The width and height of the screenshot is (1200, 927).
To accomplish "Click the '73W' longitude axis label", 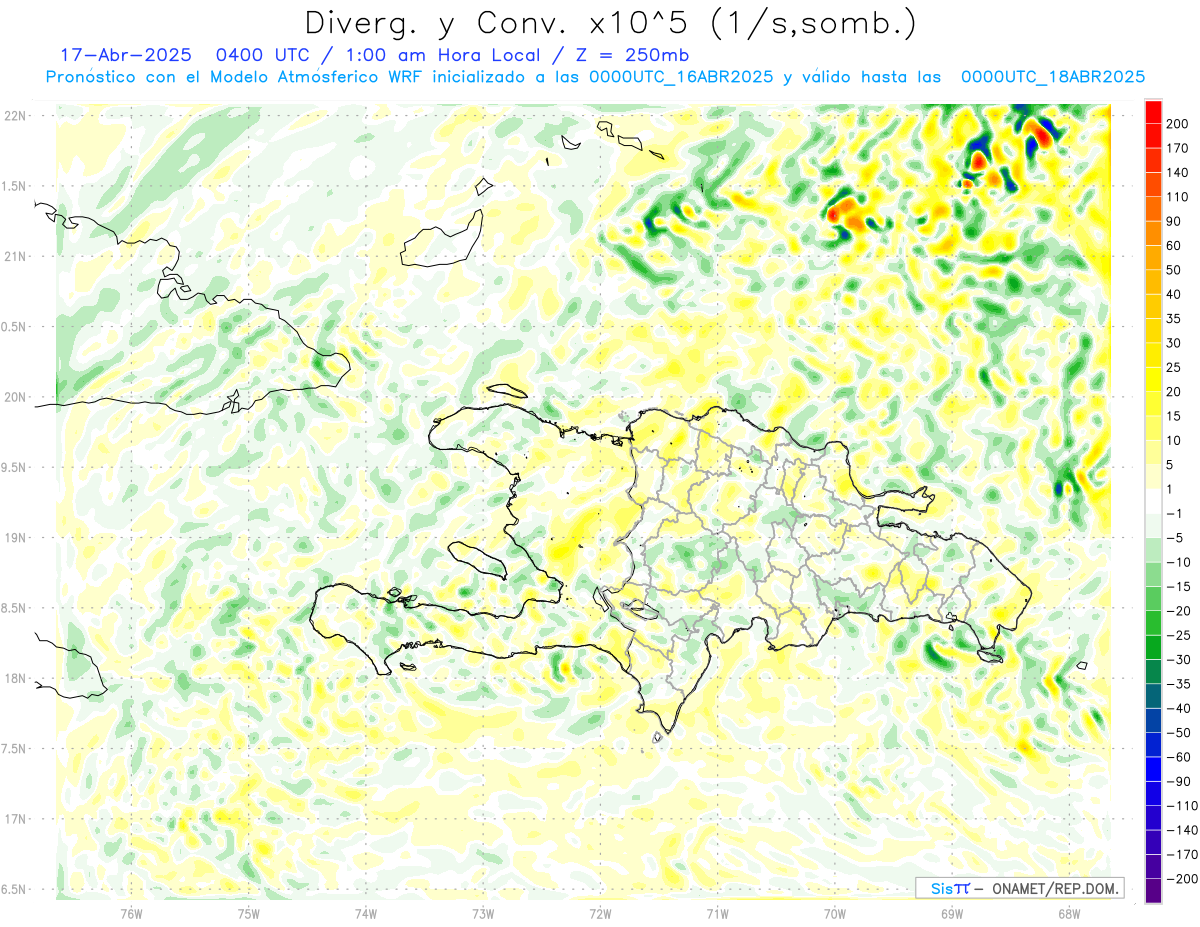I will tap(483, 914).
